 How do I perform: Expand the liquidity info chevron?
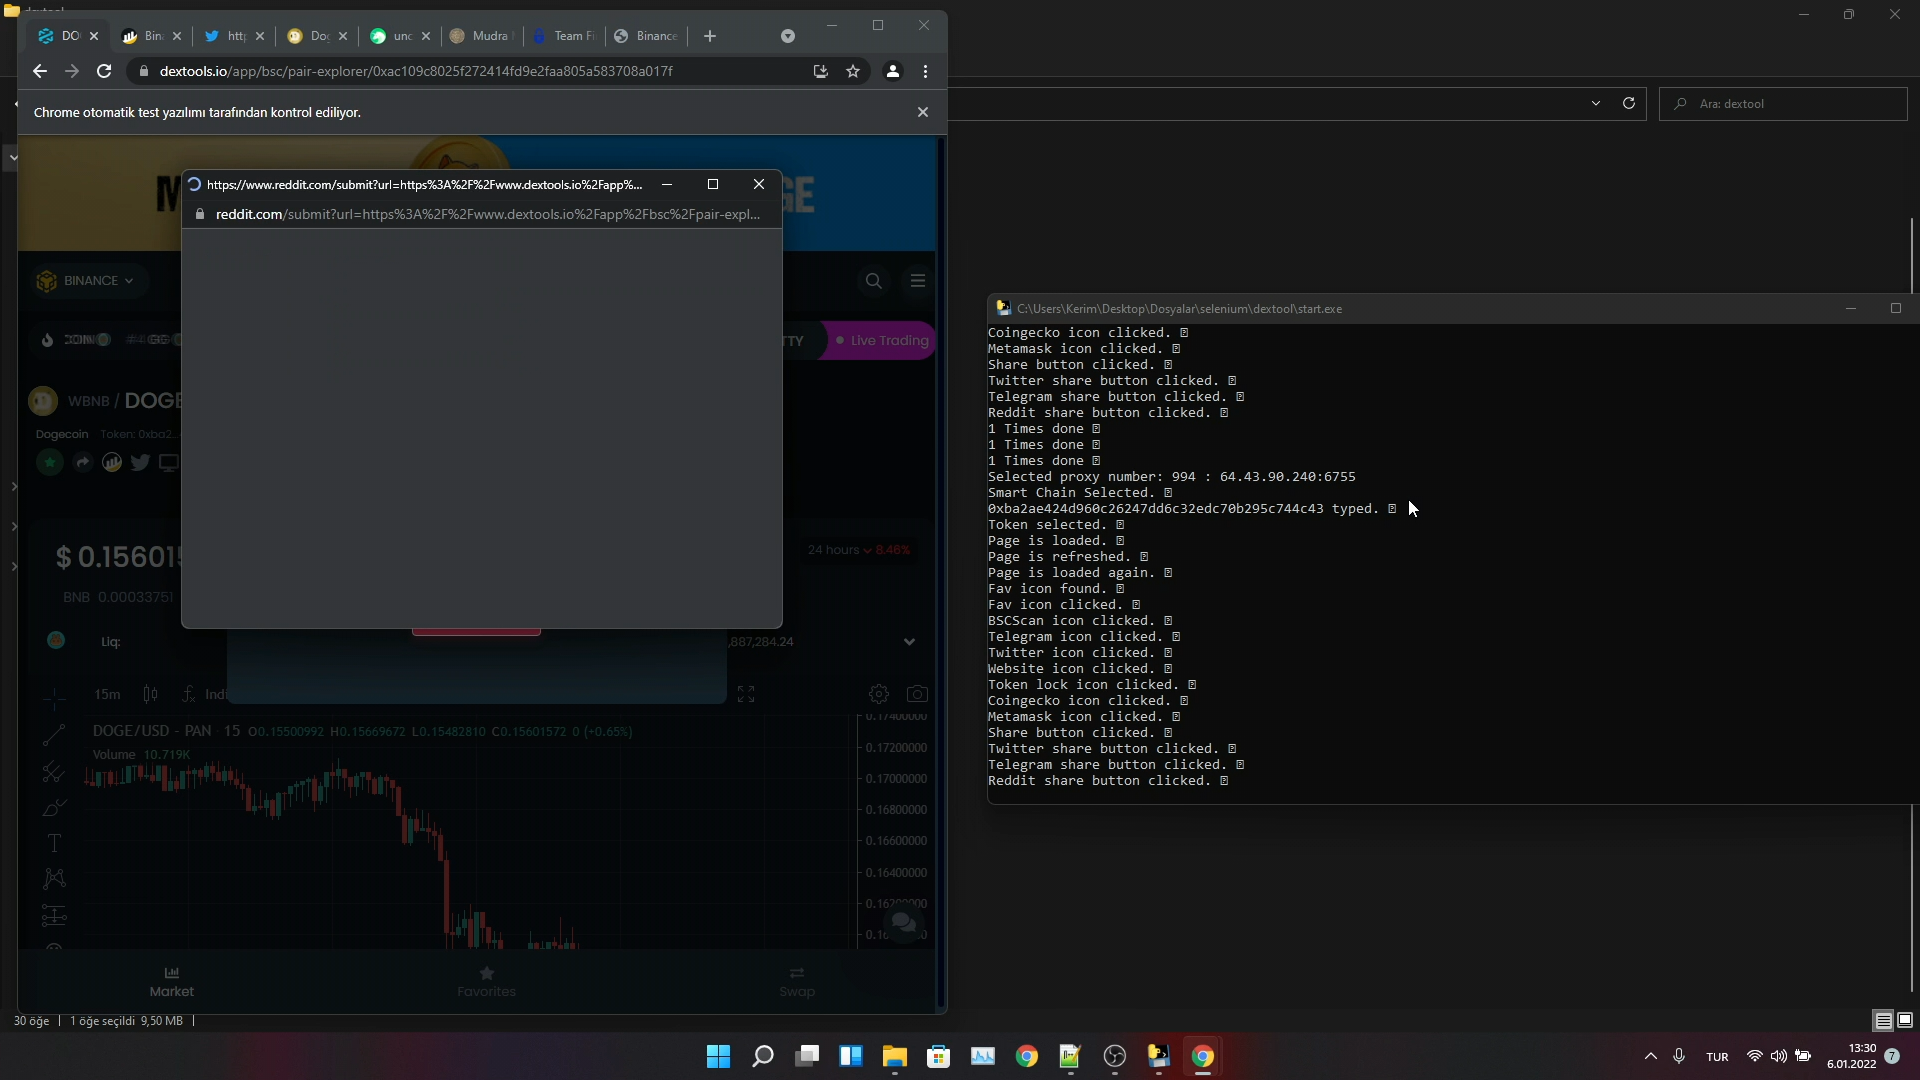(909, 642)
